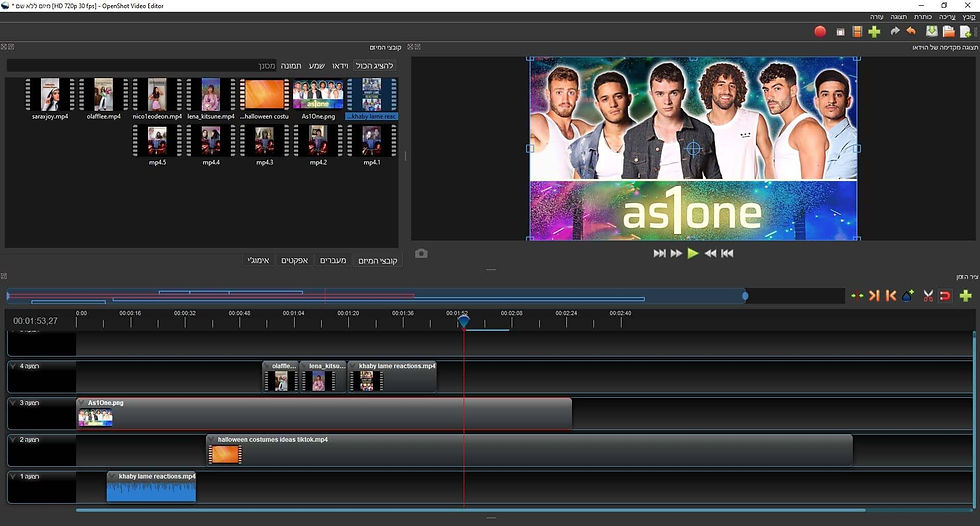Viewport: 980px width, 526px height.
Task: Switch to אימוג'י (Emoji) tab
Action: 259,261
